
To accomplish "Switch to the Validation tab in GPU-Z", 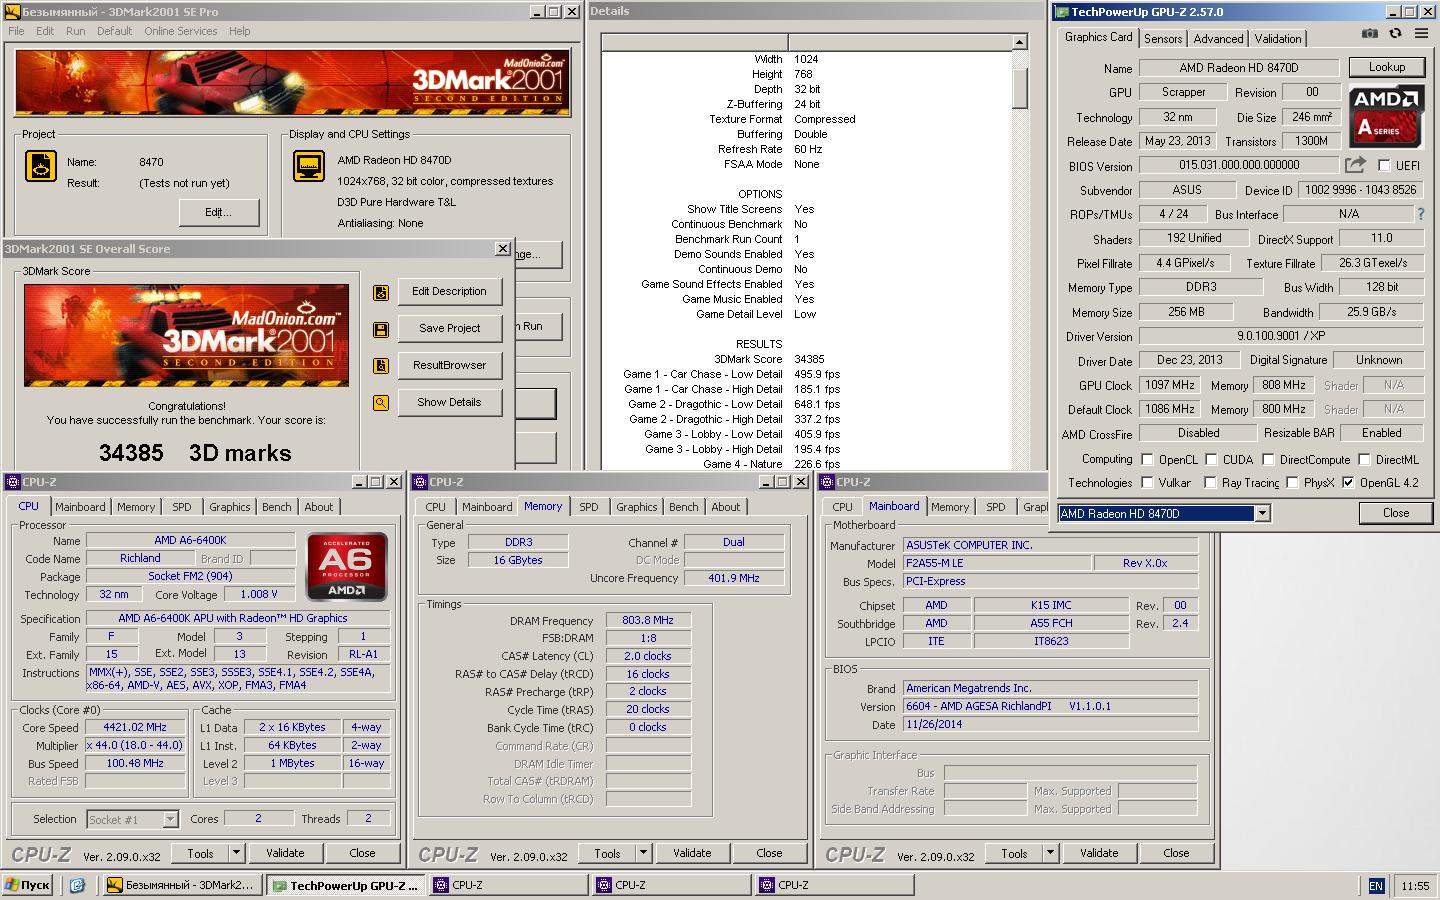I will [1278, 39].
